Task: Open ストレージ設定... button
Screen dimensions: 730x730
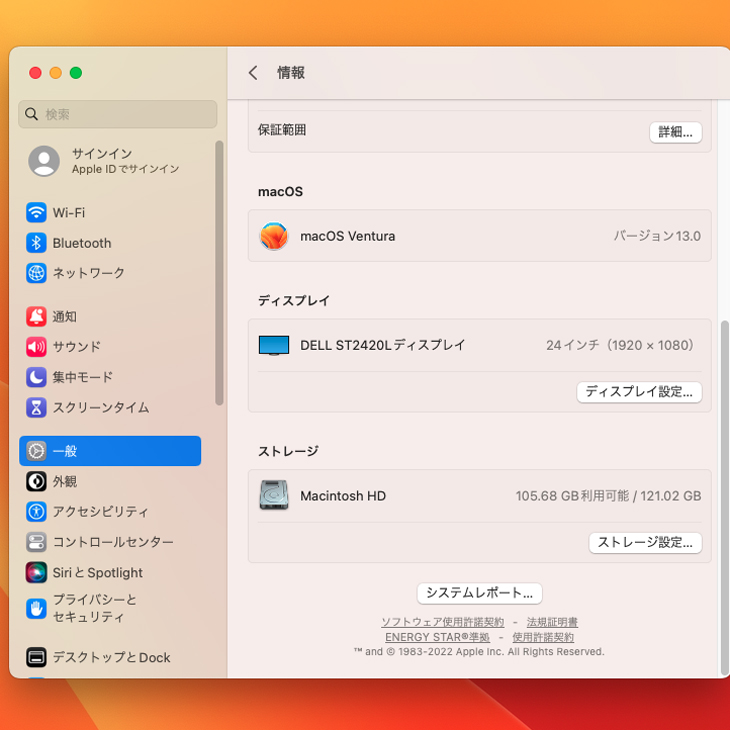Action: 645,542
